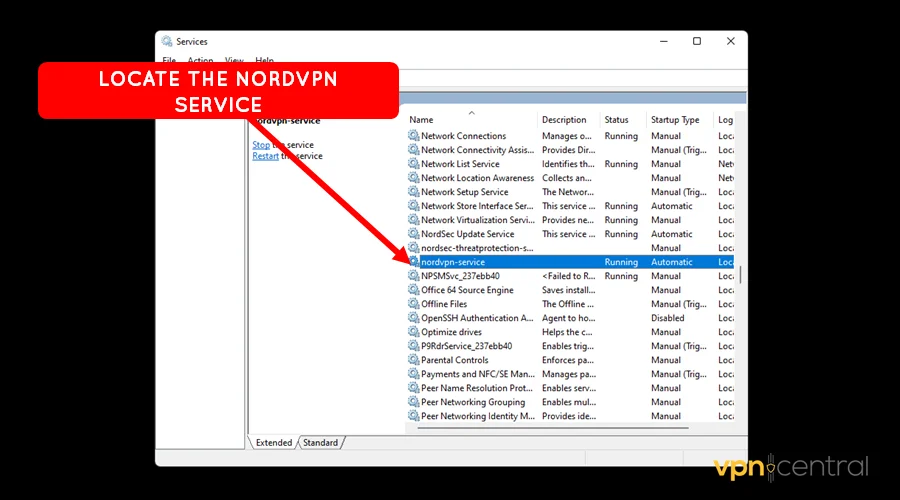Open the View menu

(x=234, y=60)
